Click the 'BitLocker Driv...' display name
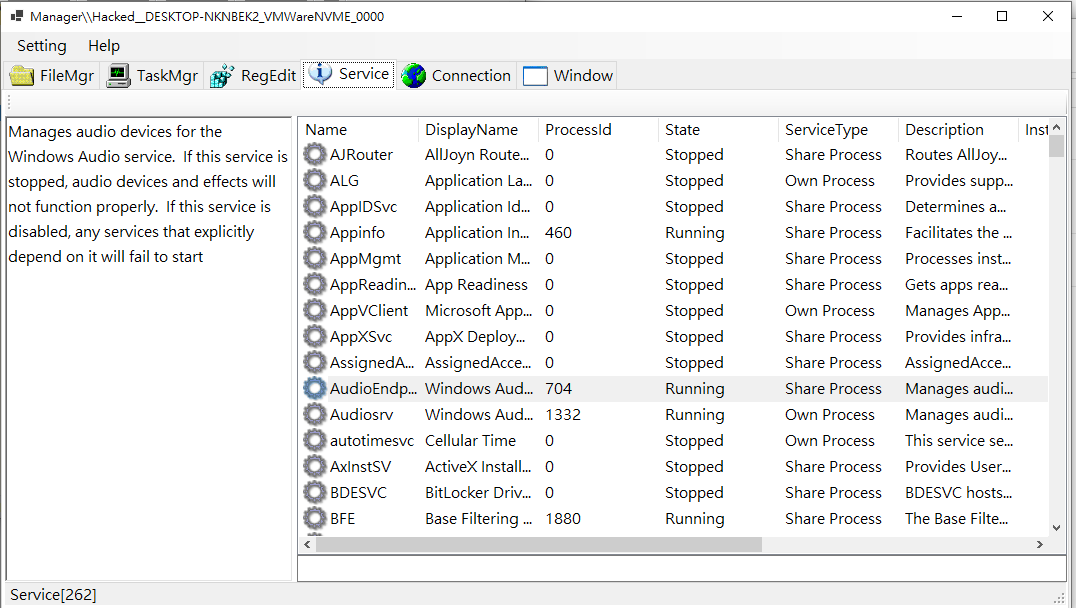The width and height of the screenshot is (1076, 608). pyautogui.click(x=478, y=493)
